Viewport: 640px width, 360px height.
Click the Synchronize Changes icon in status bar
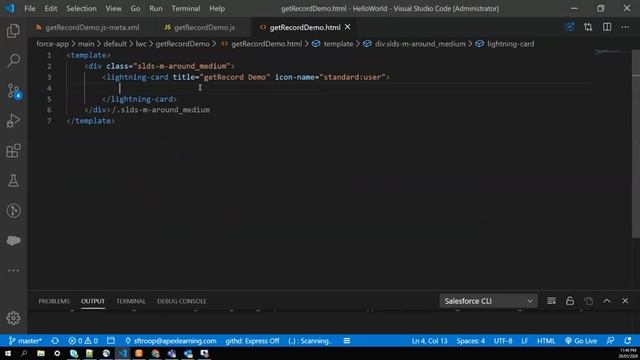(x=55, y=341)
